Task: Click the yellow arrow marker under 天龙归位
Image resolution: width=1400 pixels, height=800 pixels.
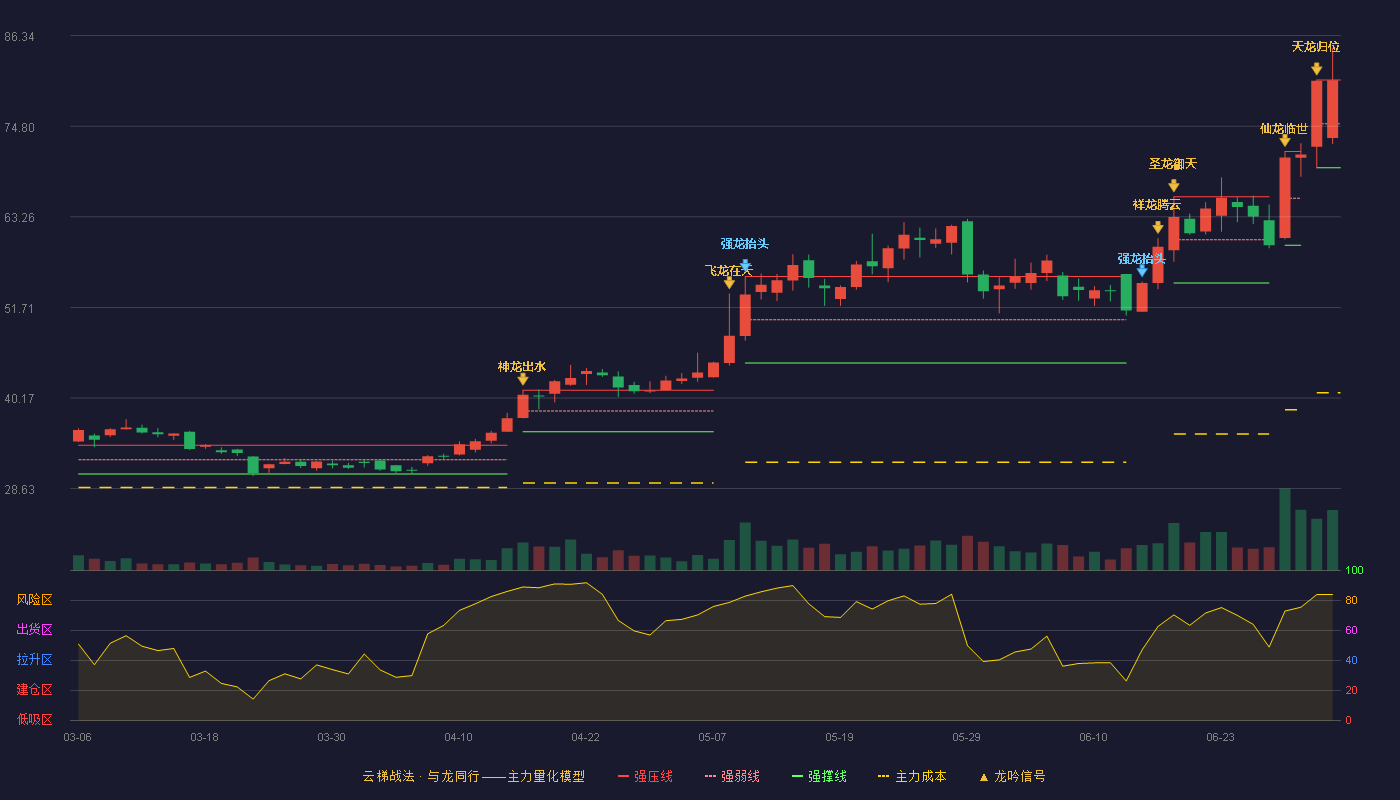Action: [x=1317, y=69]
